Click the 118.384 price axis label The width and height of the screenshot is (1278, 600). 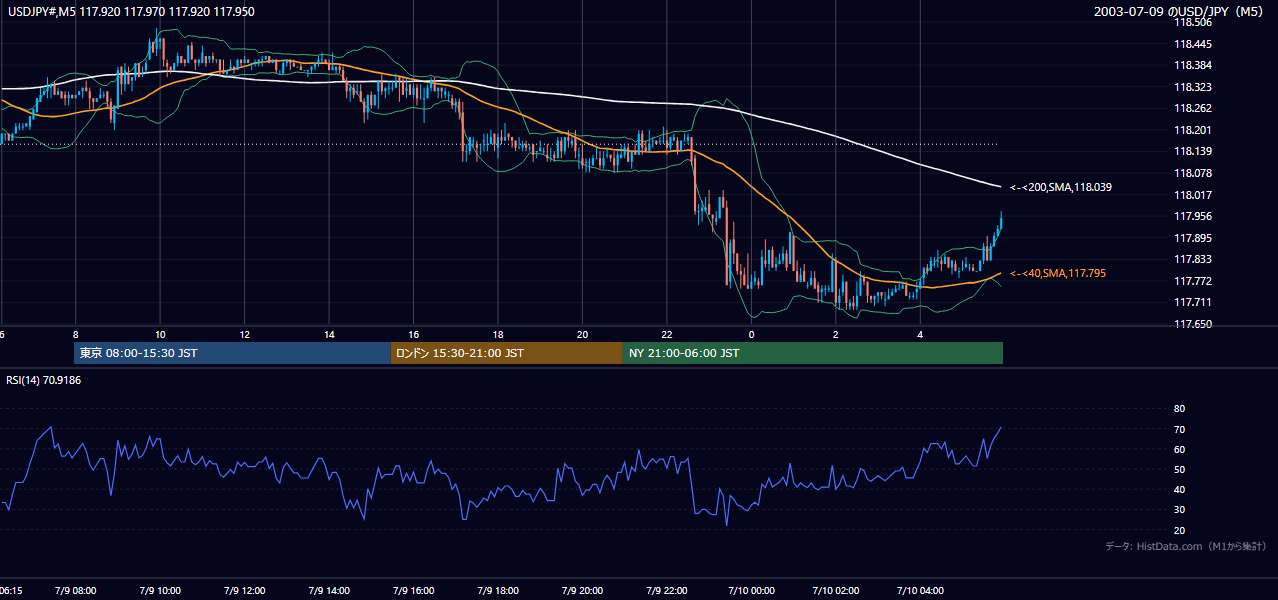(1193, 65)
